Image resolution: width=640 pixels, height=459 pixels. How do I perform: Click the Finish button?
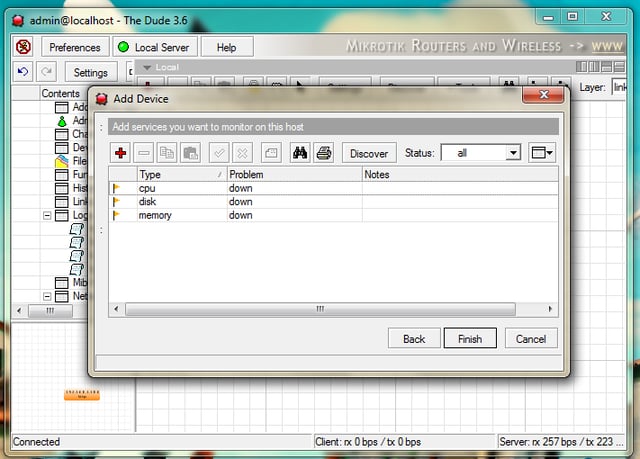click(x=470, y=339)
